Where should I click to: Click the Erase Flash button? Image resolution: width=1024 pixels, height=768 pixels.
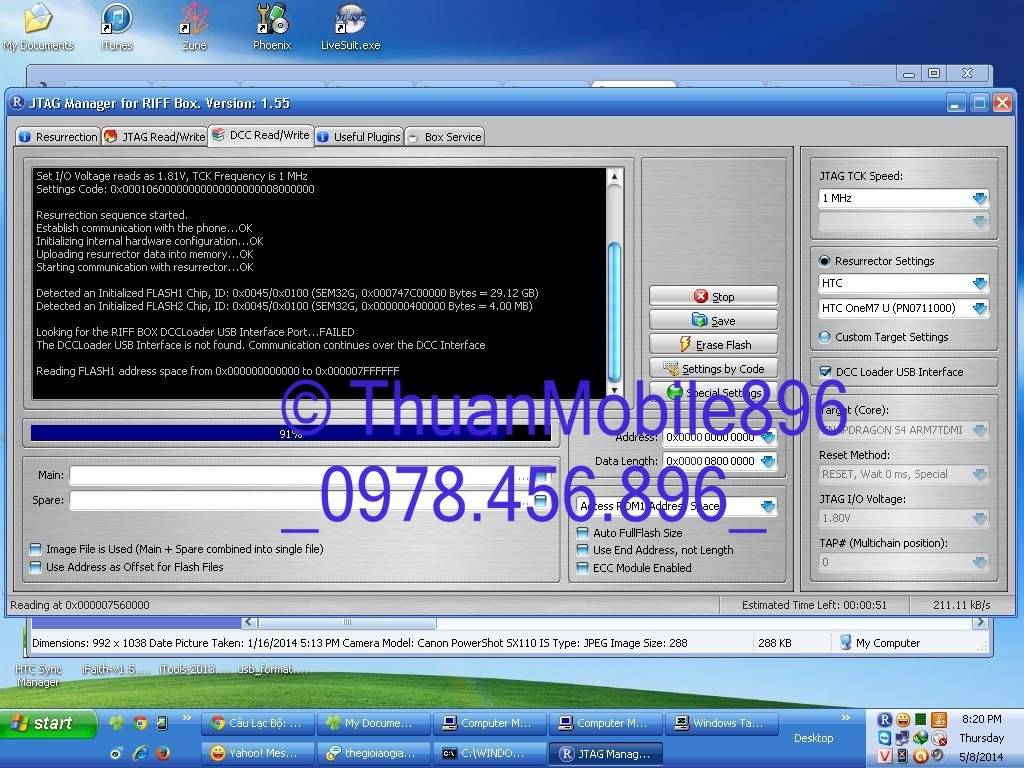[x=713, y=344]
